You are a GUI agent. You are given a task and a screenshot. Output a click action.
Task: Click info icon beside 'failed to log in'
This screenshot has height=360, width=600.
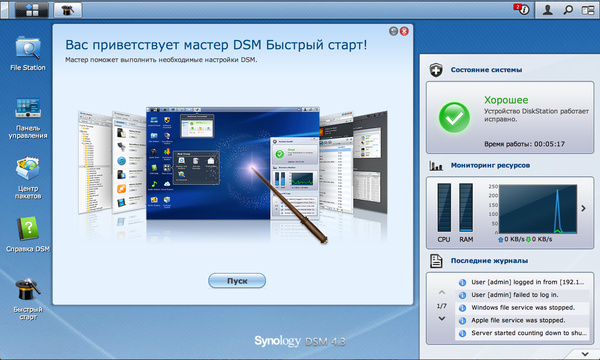[462, 295]
